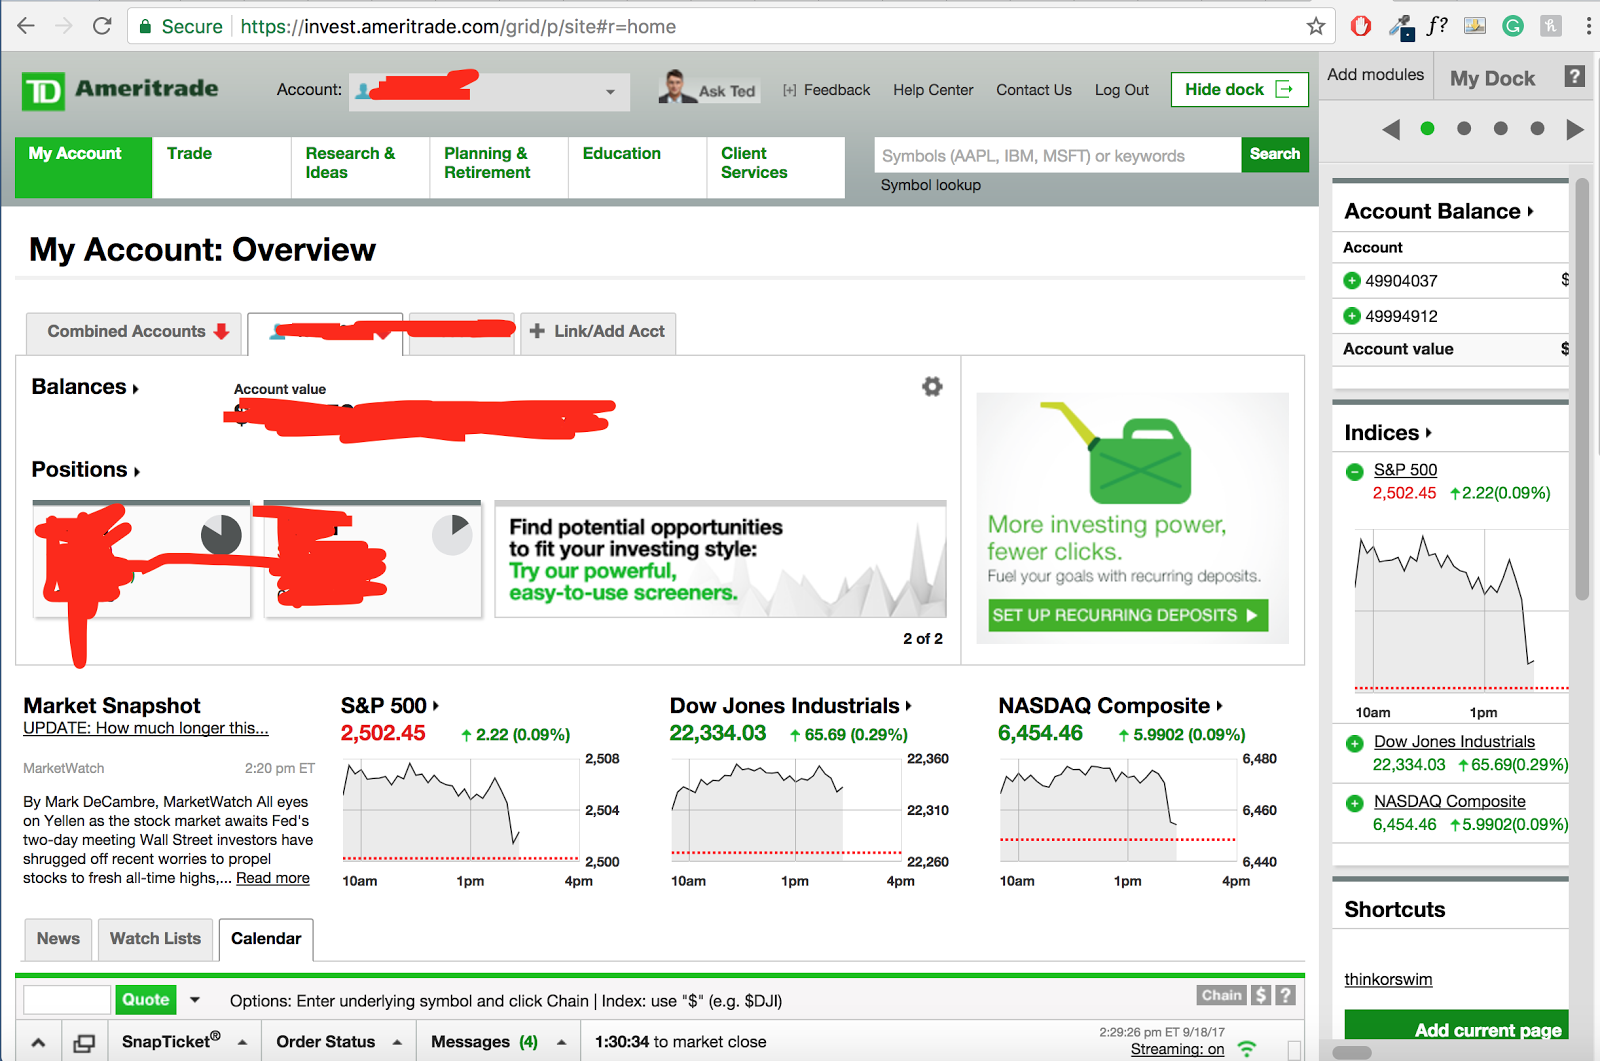Go to previous dock page with left arrow
The height and width of the screenshot is (1061, 1600).
point(1390,129)
